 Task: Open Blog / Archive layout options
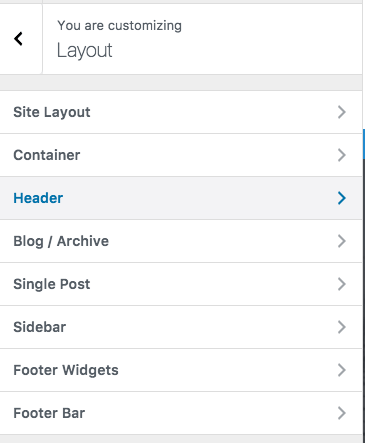pos(181,241)
